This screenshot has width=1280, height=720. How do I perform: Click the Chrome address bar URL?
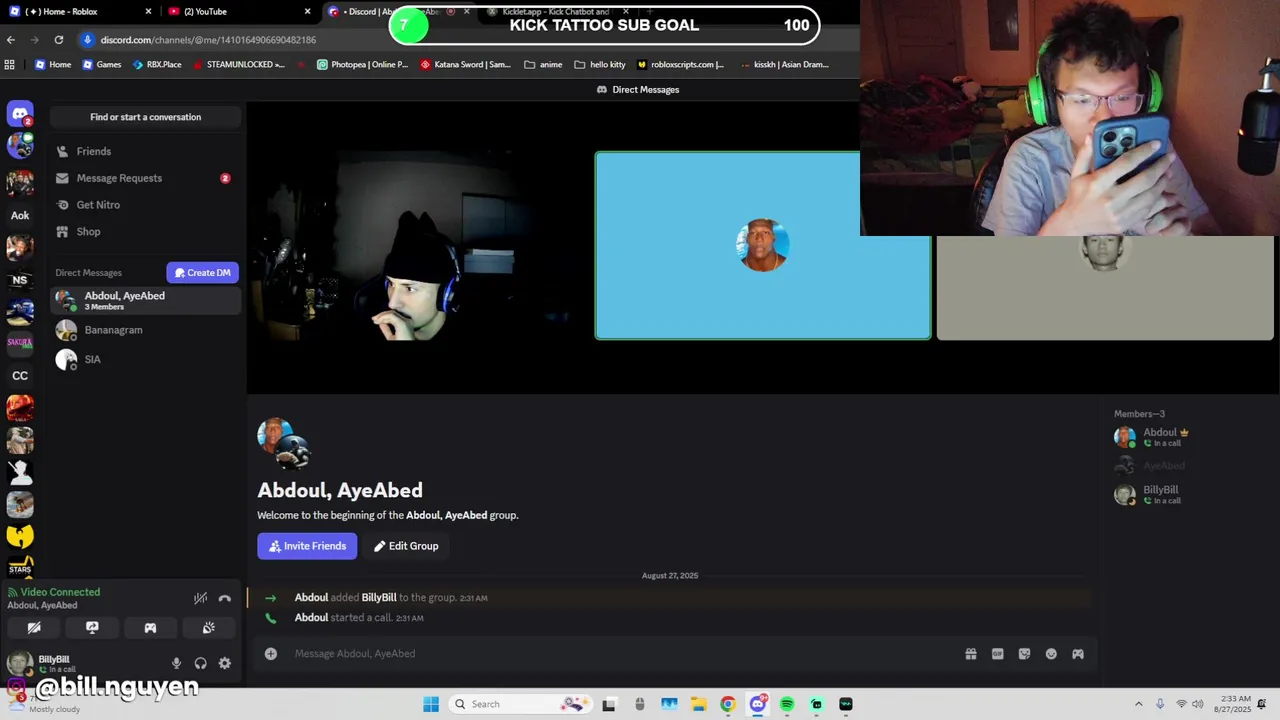(x=208, y=40)
